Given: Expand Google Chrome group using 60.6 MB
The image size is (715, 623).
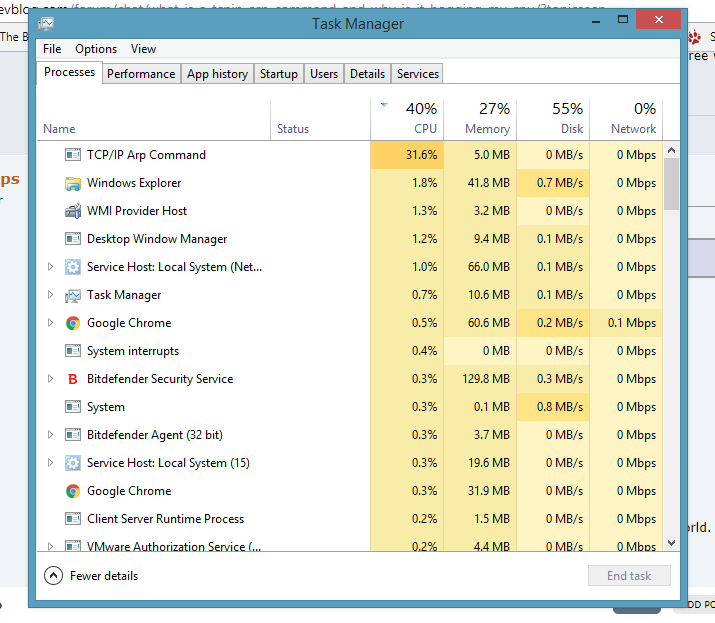Looking at the screenshot, I should pos(51,323).
